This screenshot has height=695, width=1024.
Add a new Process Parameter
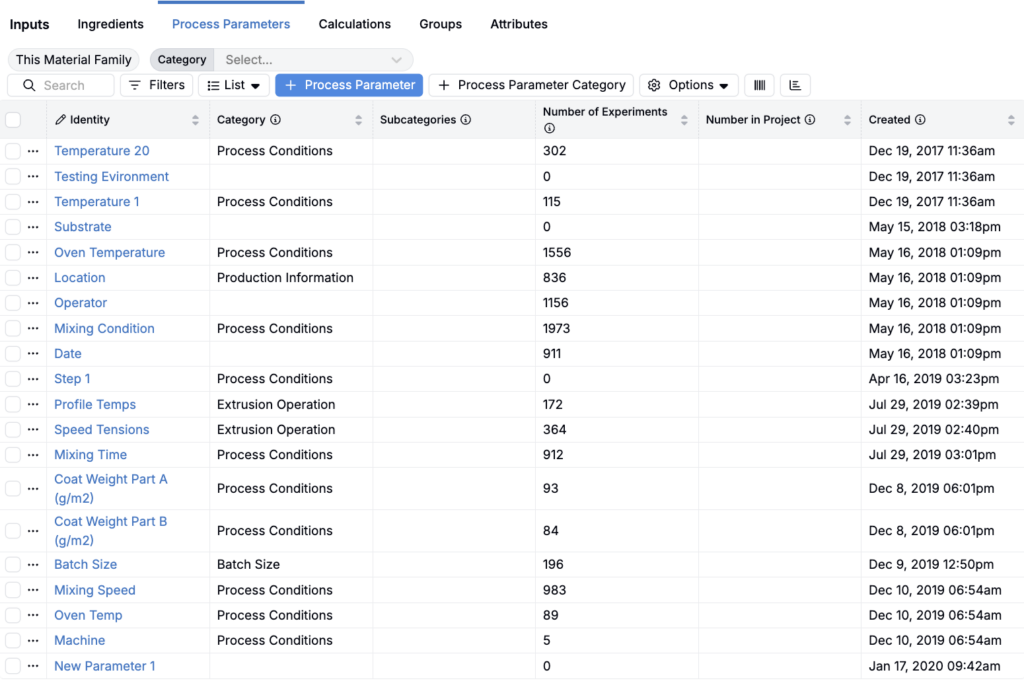click(349, 85)
